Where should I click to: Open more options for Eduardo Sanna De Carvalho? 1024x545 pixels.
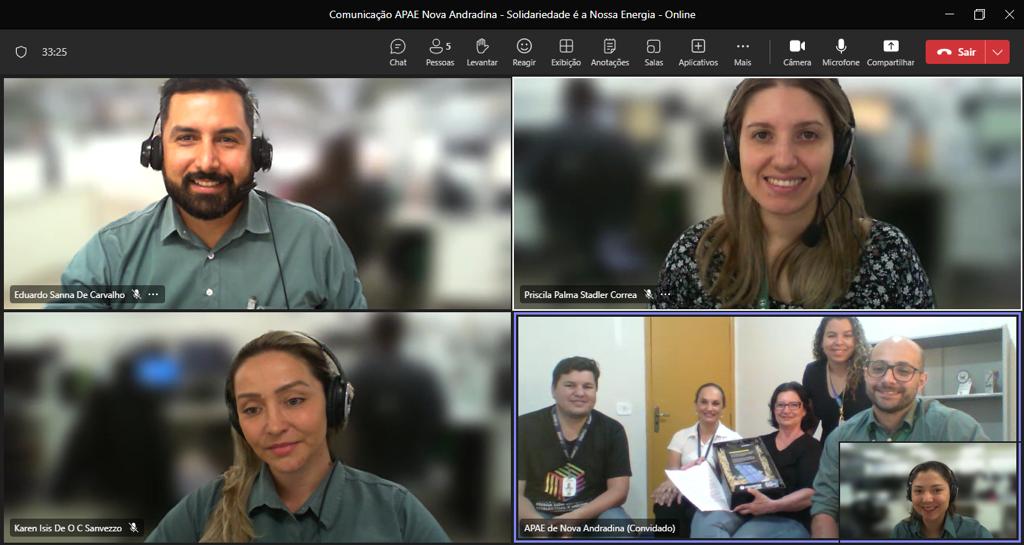coord(153,295)
